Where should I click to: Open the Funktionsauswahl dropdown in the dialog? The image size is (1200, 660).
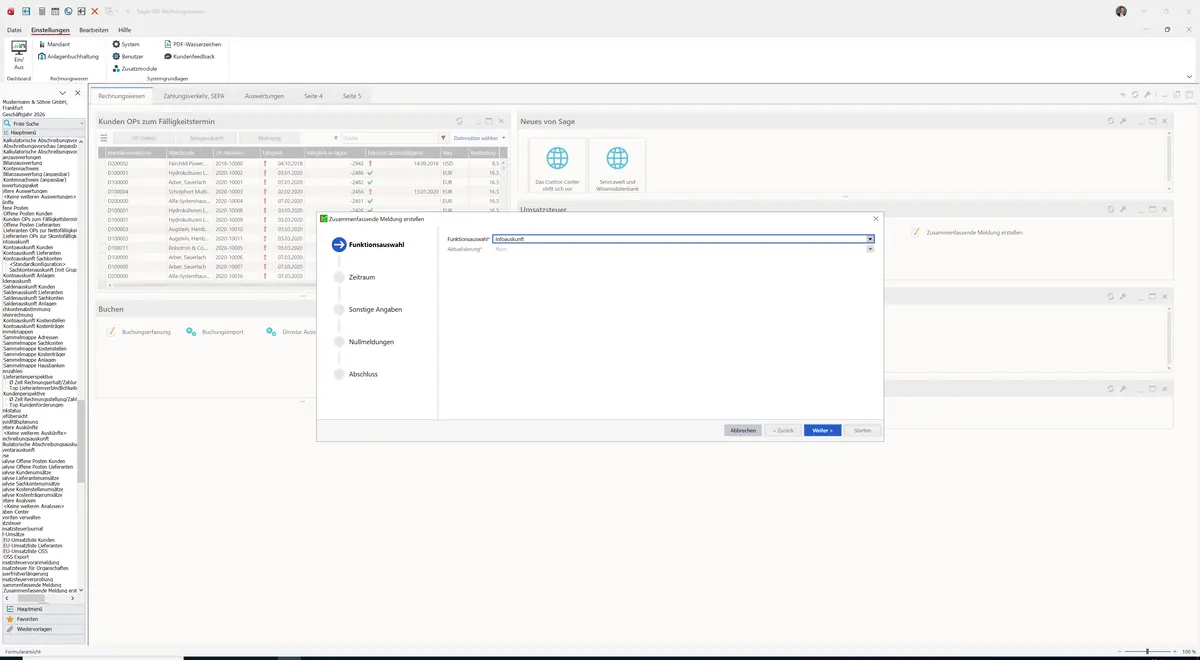coord(870,239)
